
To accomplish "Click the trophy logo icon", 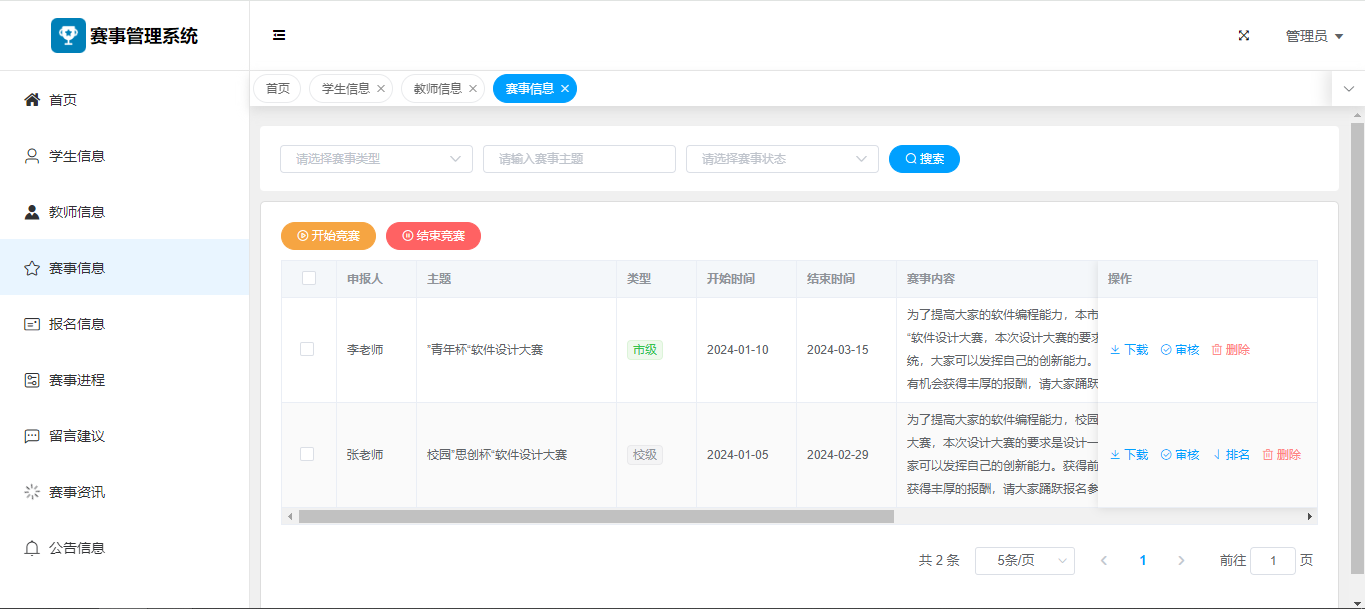I will click(x=68, y=35).
